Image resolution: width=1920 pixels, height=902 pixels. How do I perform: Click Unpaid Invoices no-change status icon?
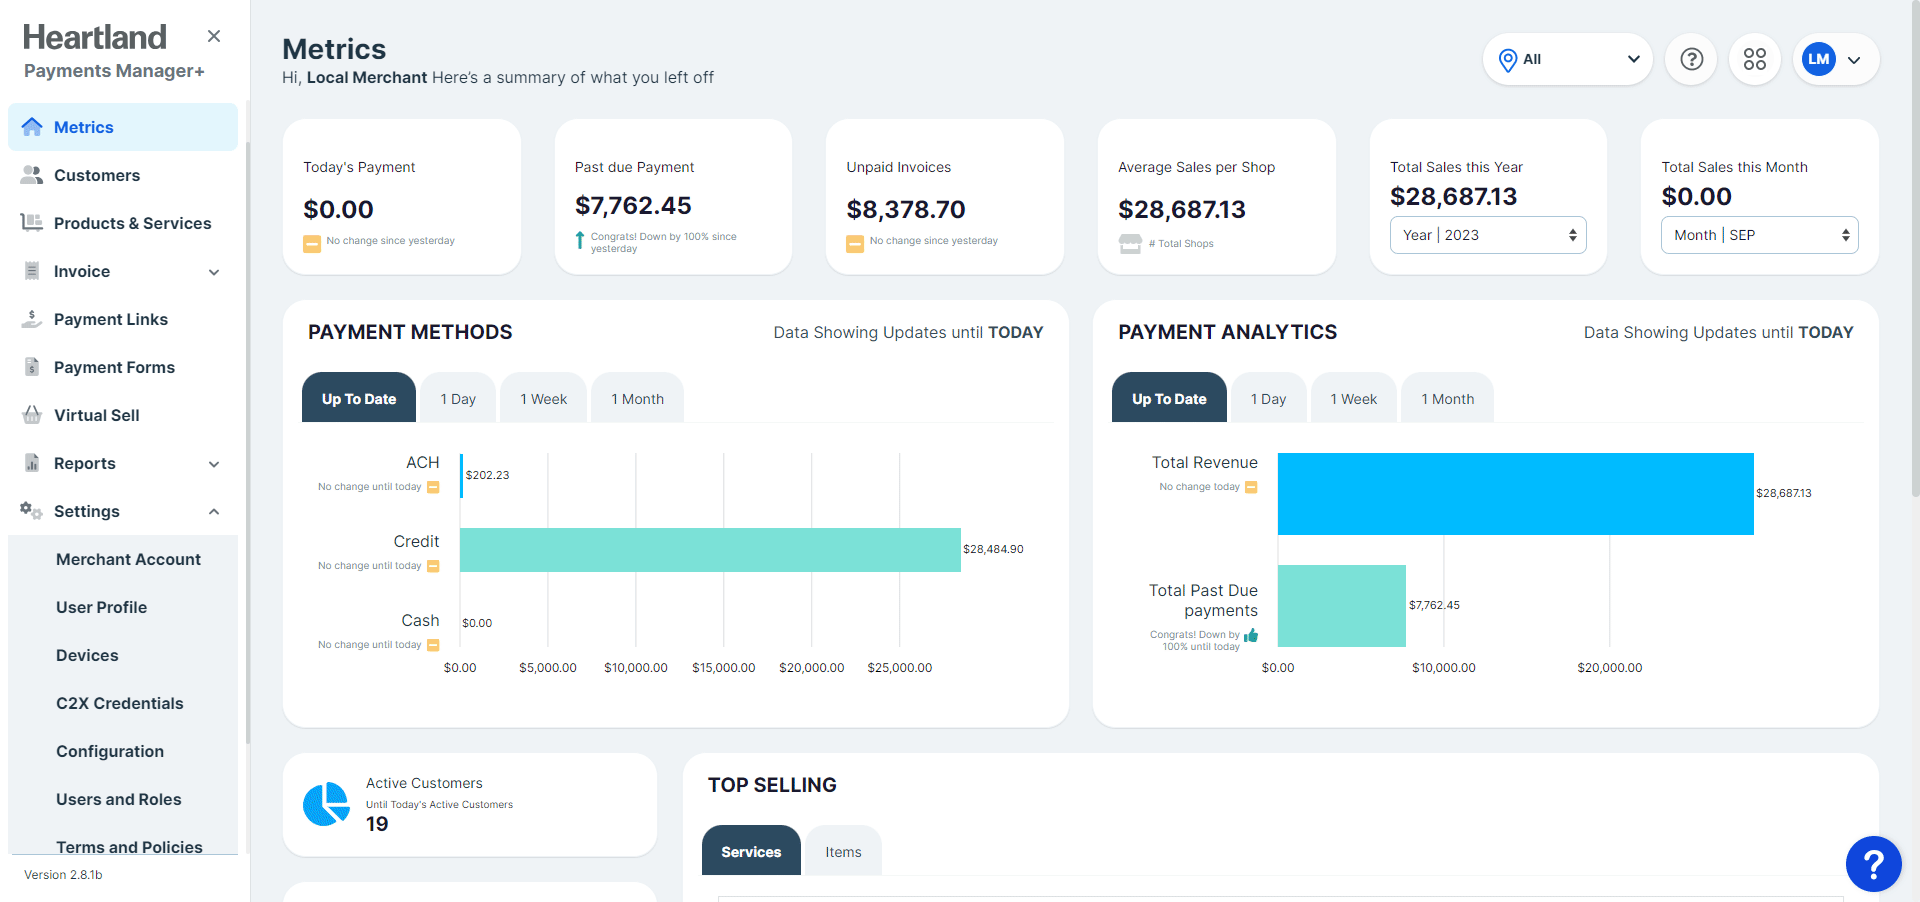pyautogui.click(x=855, y=243)
